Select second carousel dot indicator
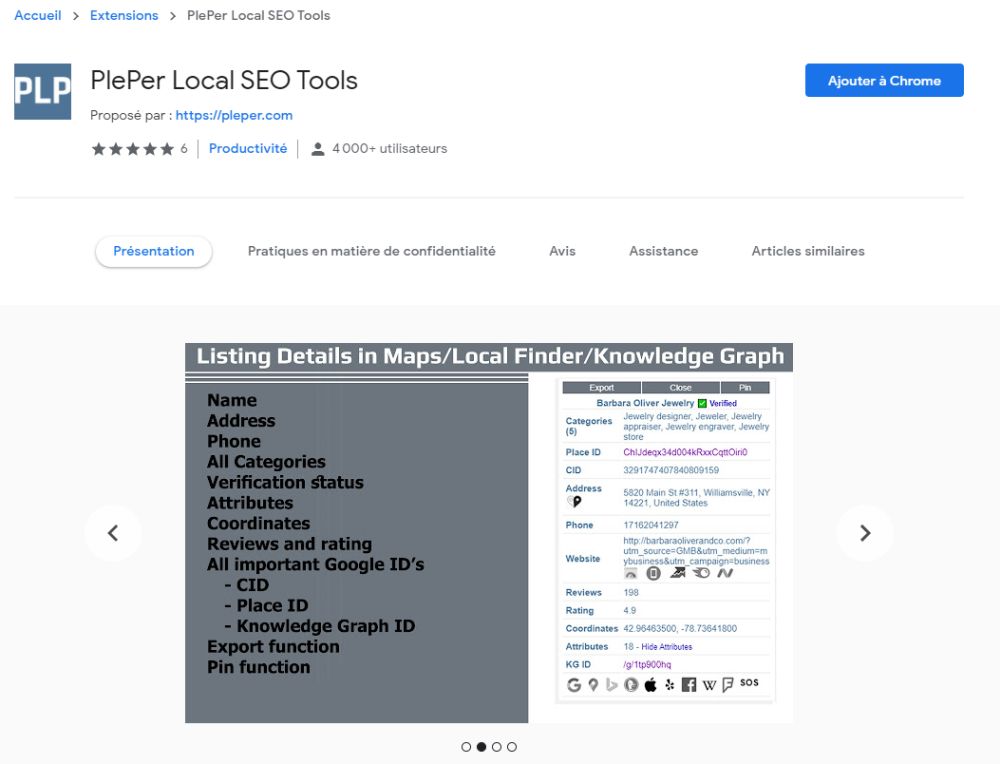Screen dimensions: 1000x764 coord(482,747)
